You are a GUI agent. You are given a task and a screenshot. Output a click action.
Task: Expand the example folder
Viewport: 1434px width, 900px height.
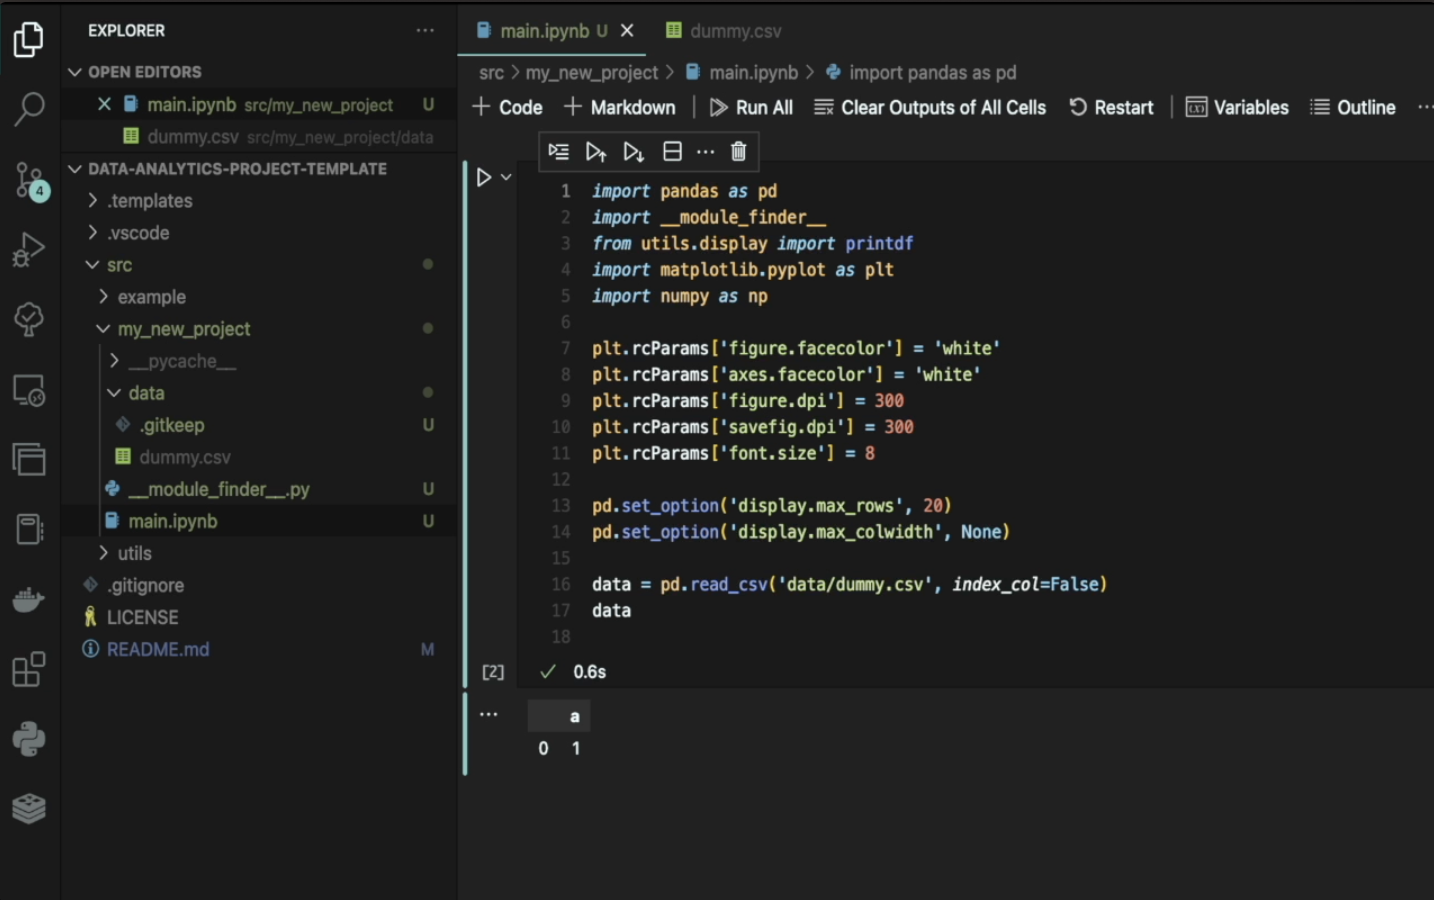(153, 296)
